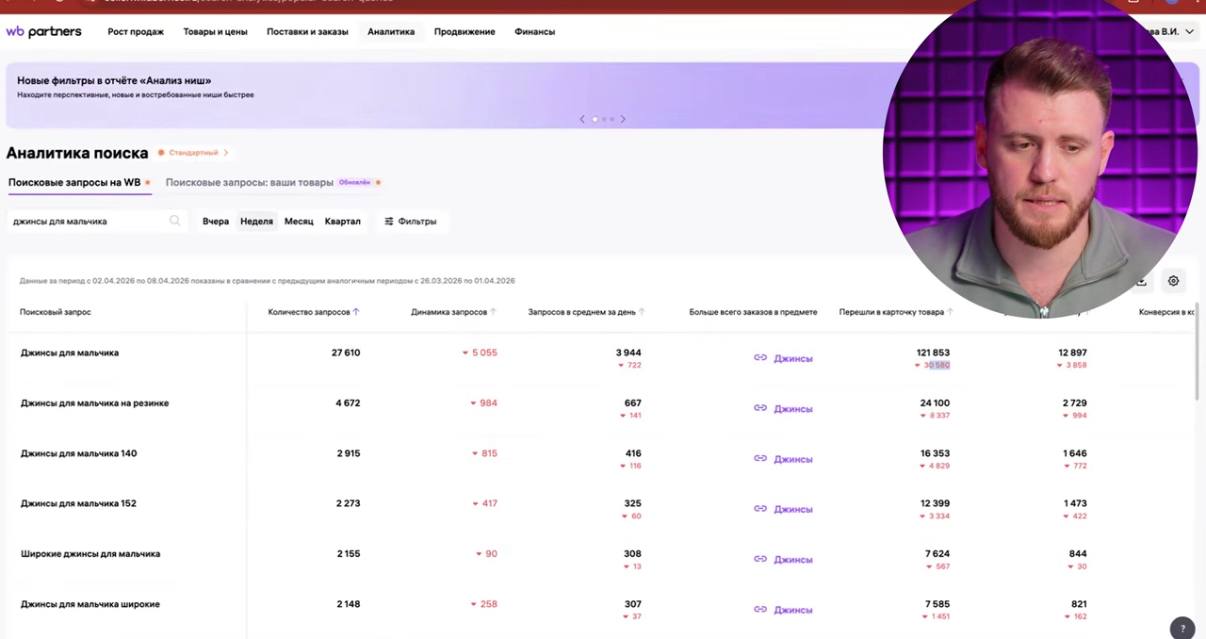Switch period to Квартал

(344, 220)
